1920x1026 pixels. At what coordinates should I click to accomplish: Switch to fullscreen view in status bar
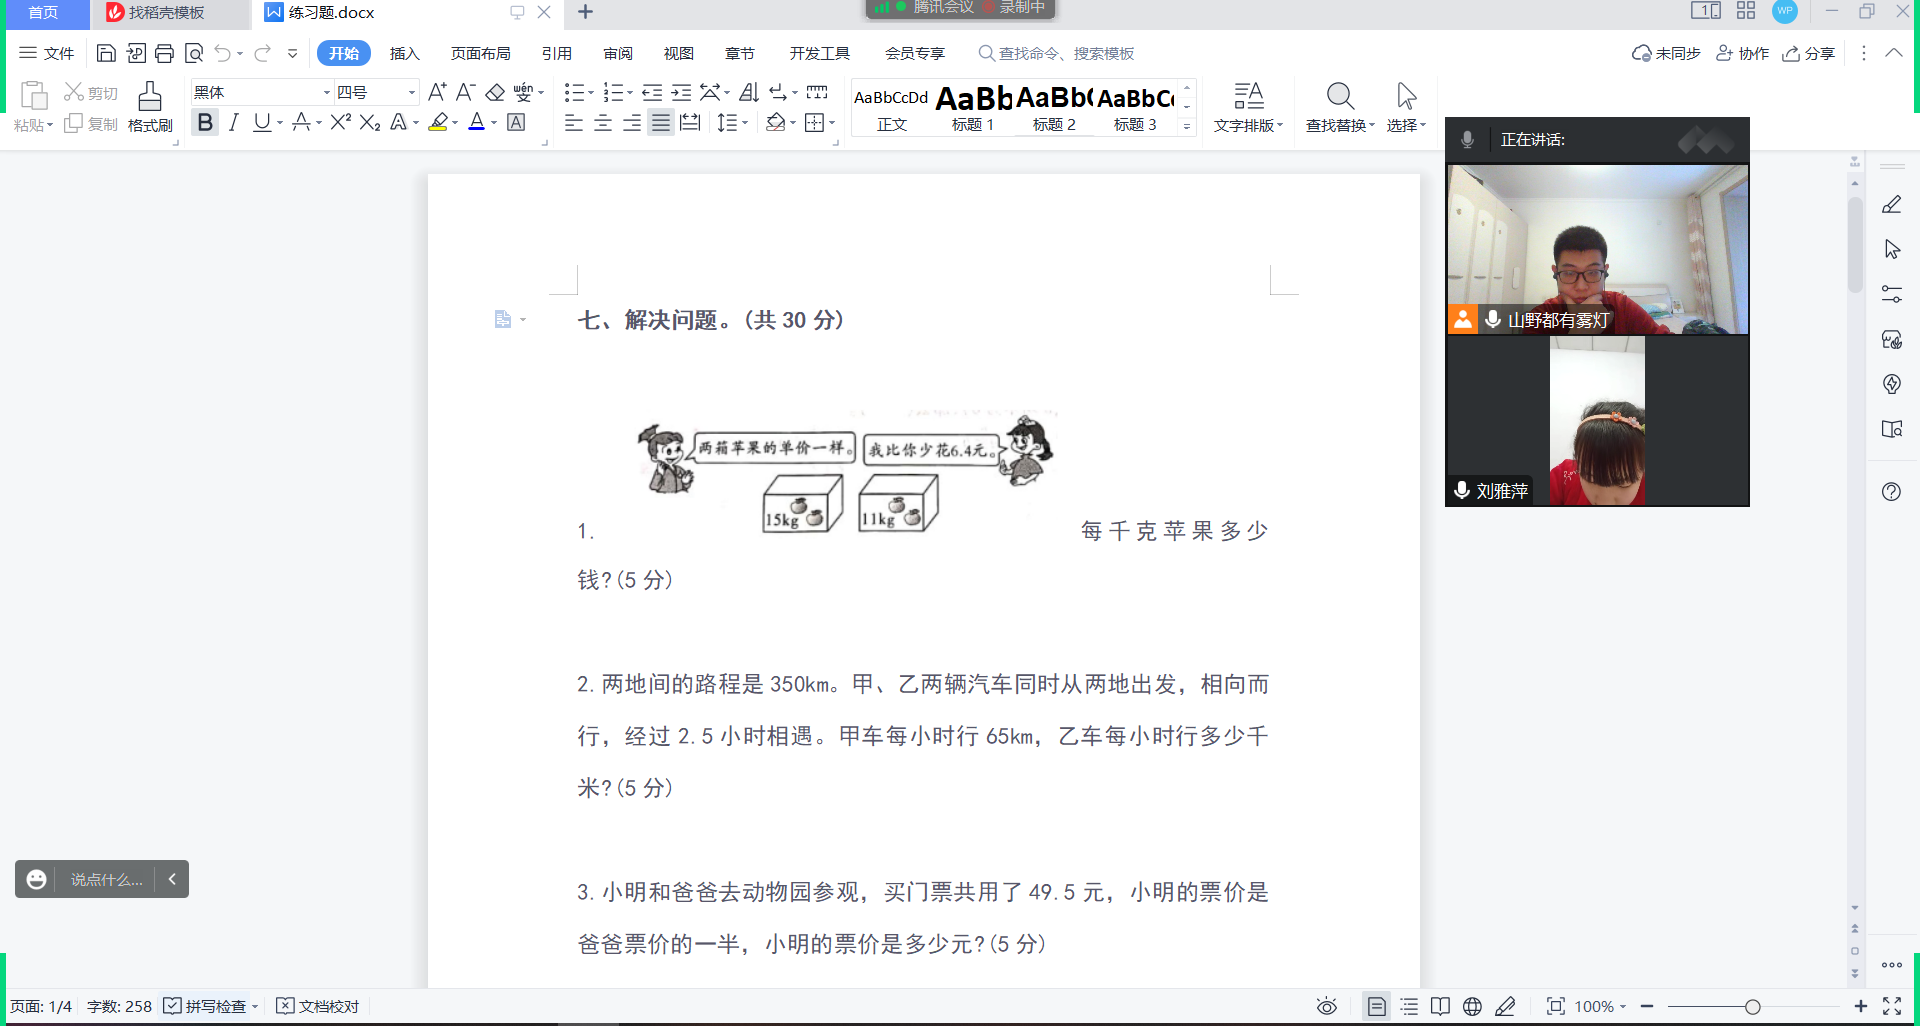coord(1892,1006)
